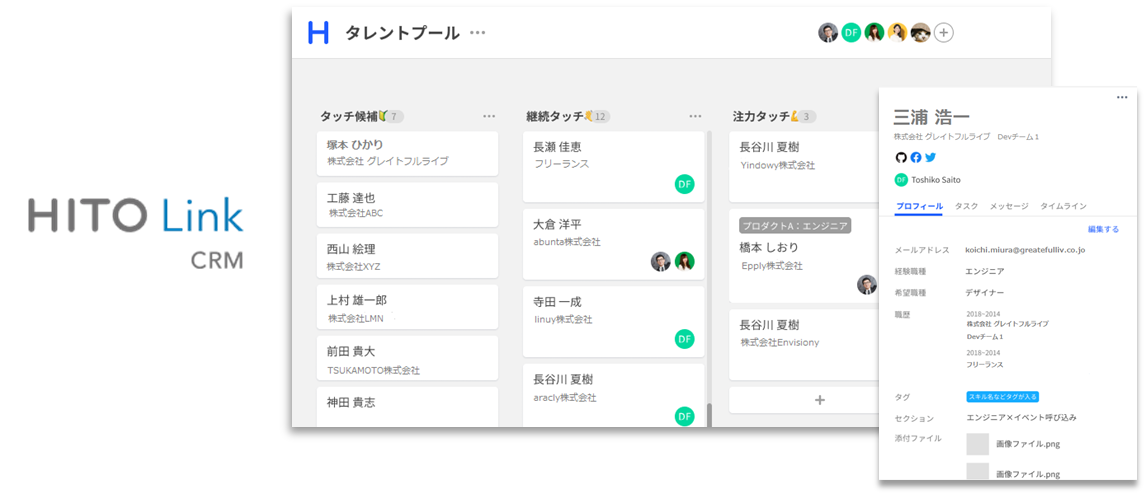Image resolution: width=1146 pixels, height=495 pixels.
Task: Open タッチ候補 column ellipsis menu
Action: (489, 116)
